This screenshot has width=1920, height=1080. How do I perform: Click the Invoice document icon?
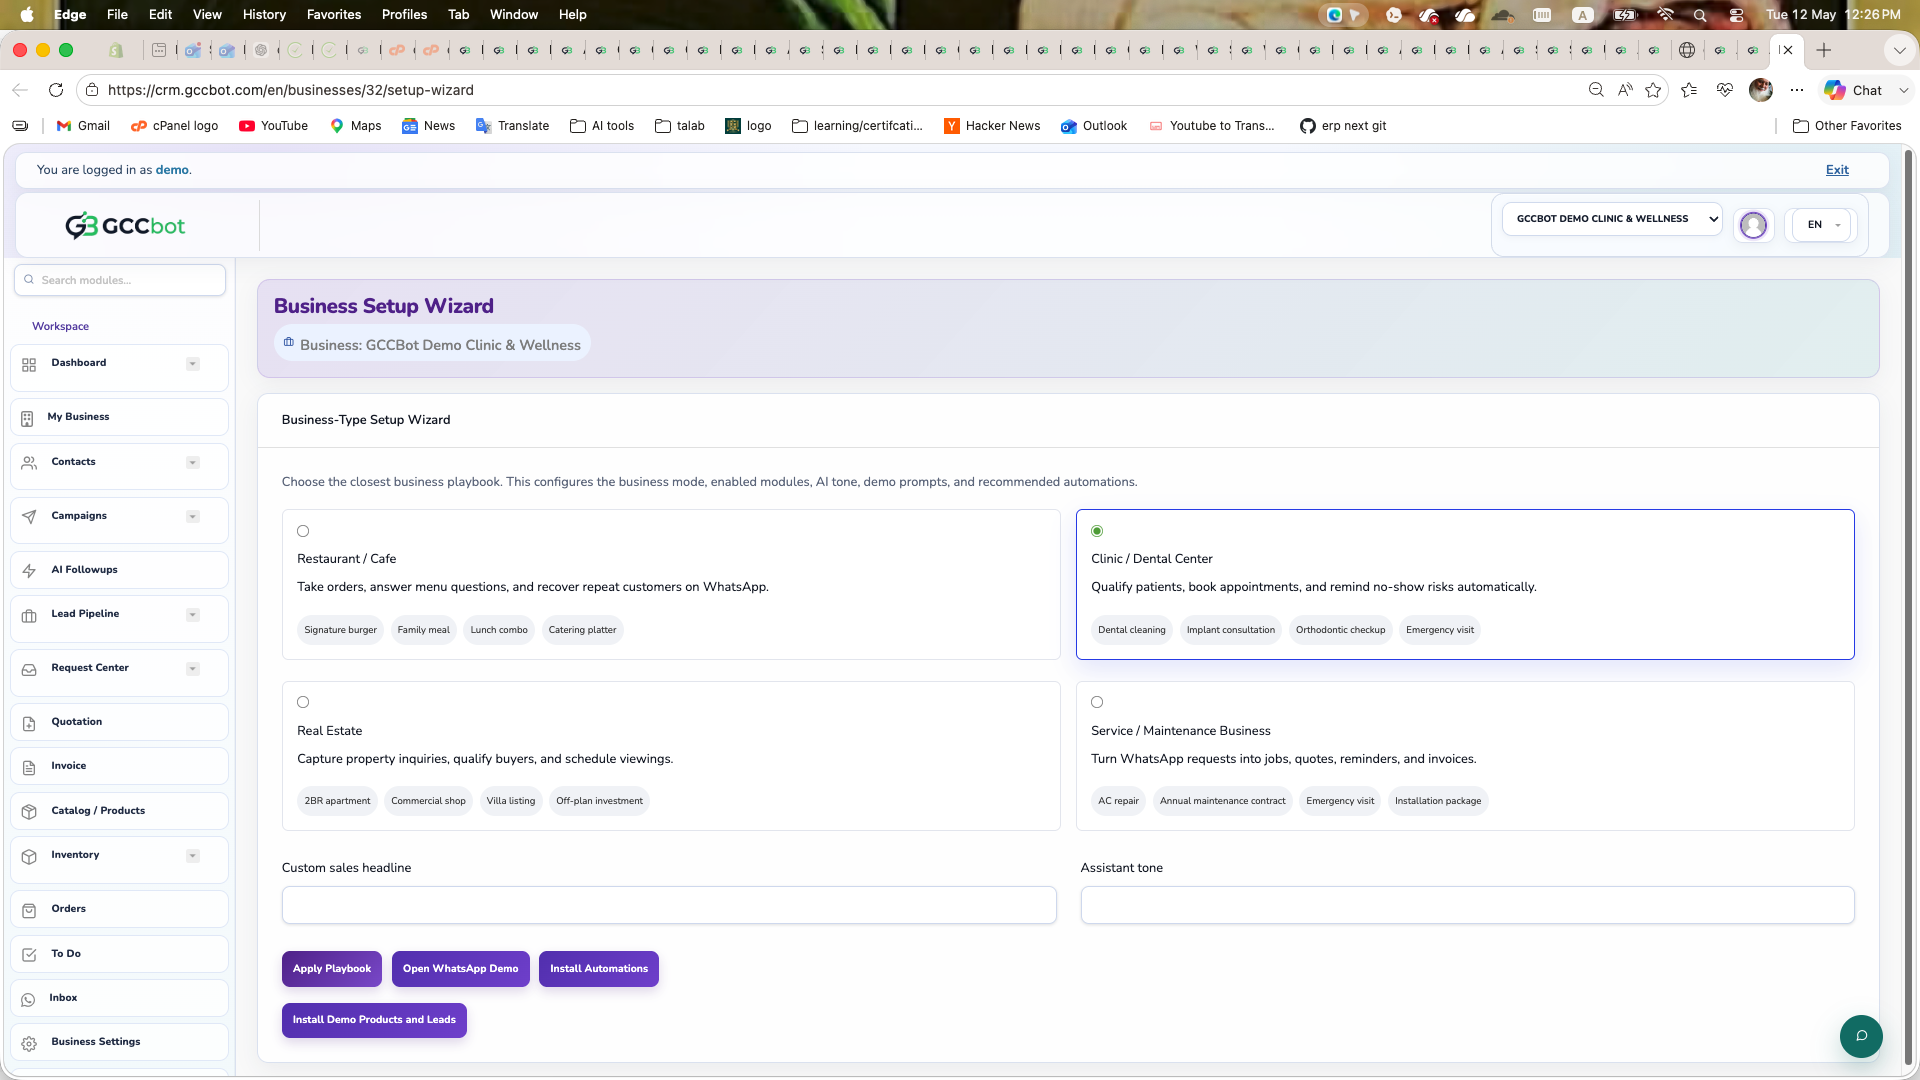tap(29, 767)
